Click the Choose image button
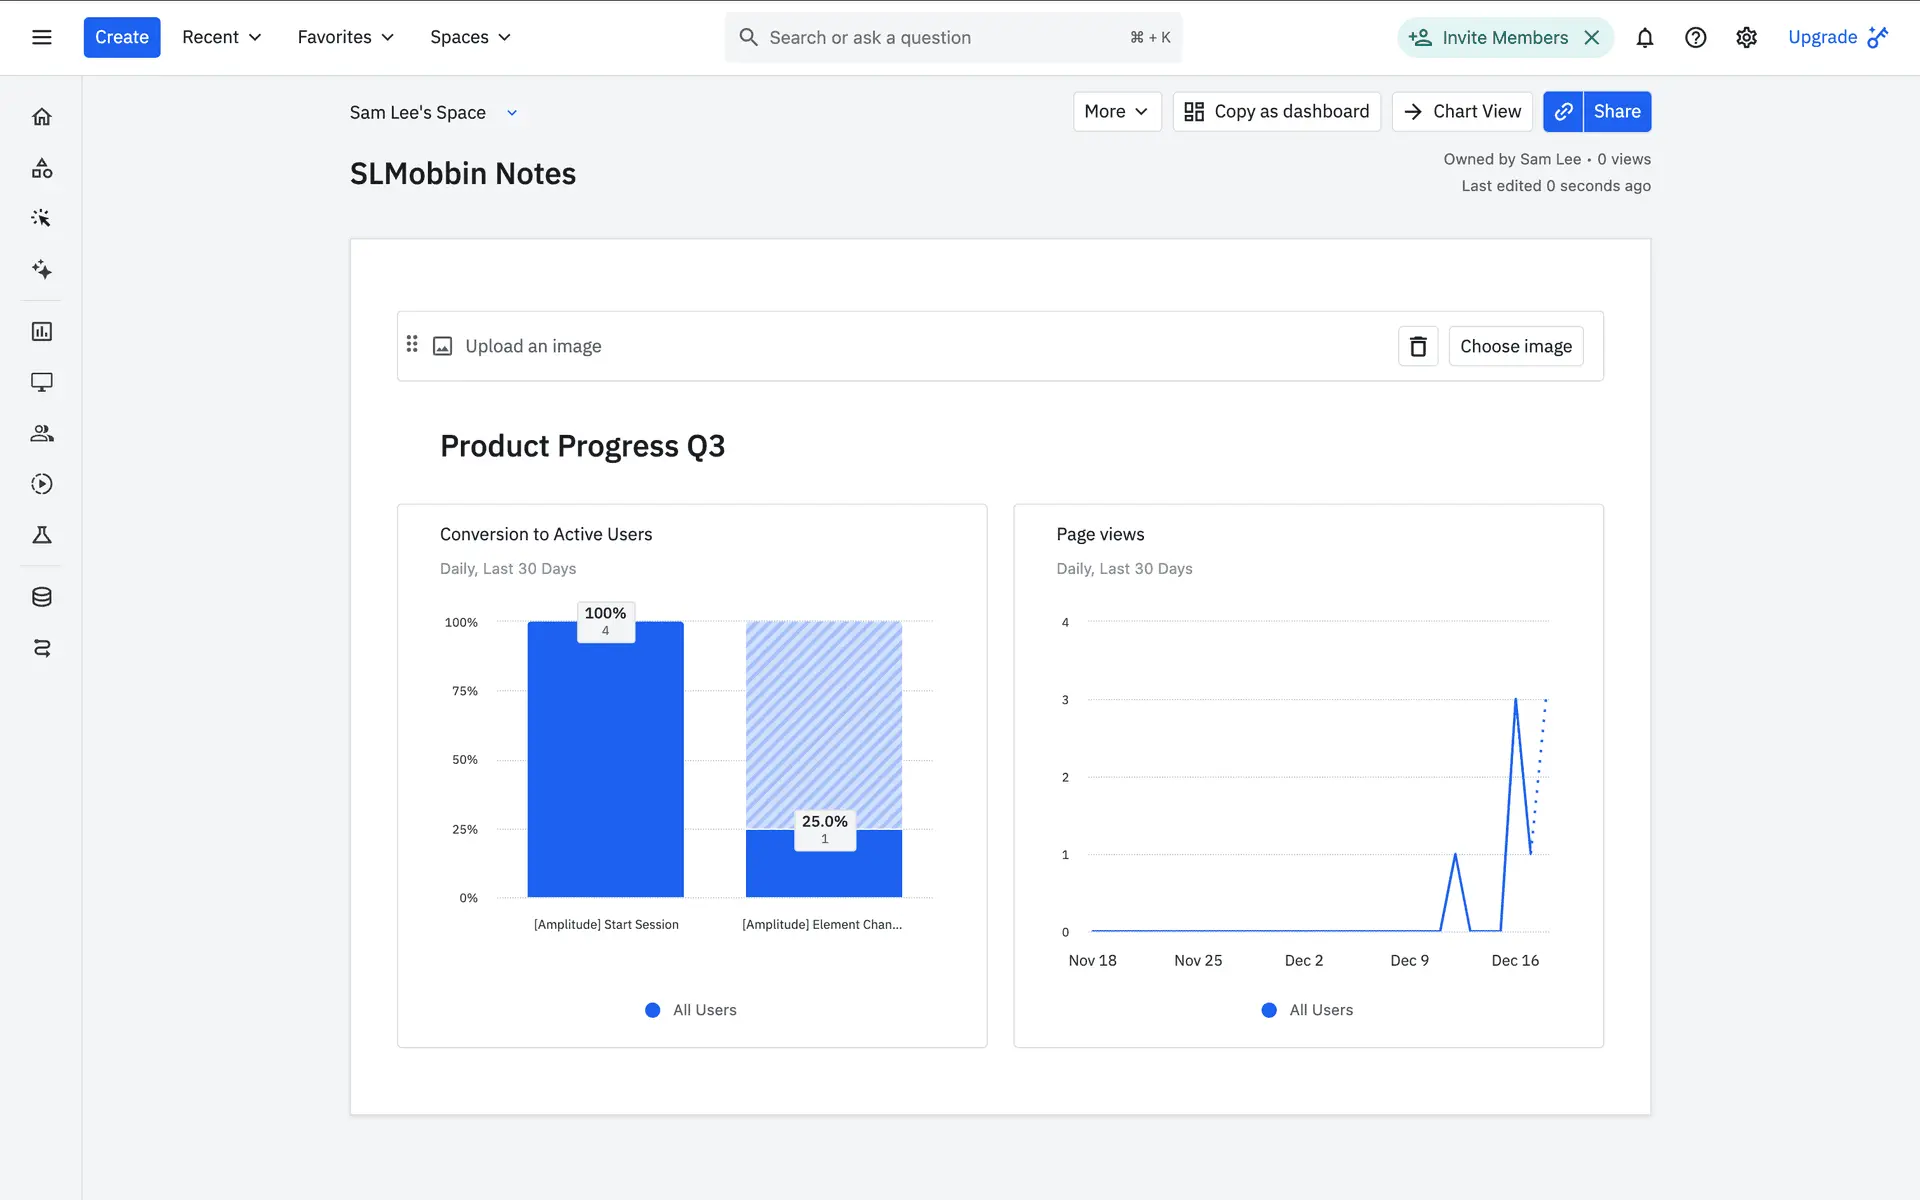1920x1200 pixels. click(x=1515, y=346)
